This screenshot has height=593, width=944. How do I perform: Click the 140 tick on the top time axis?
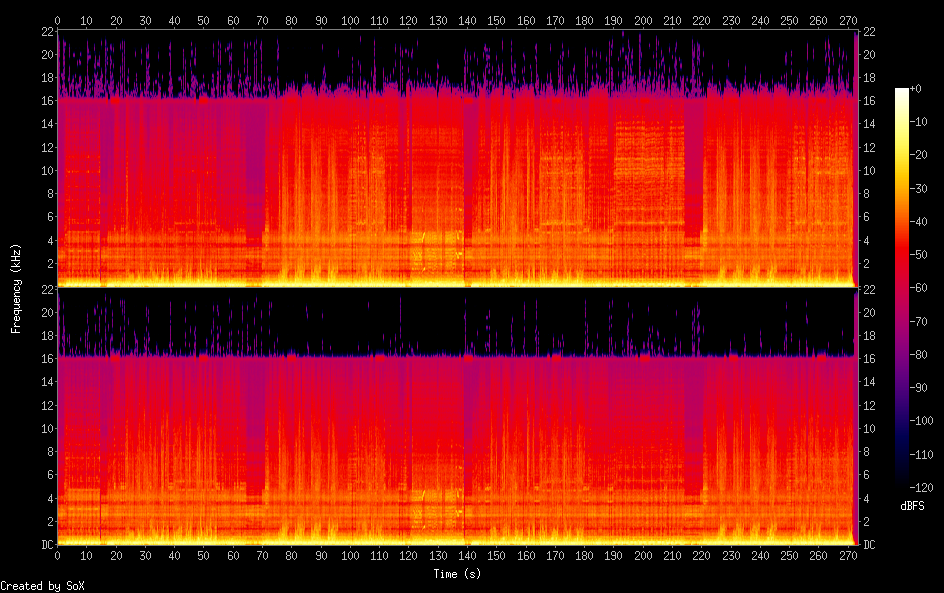[x=467, y=19]
